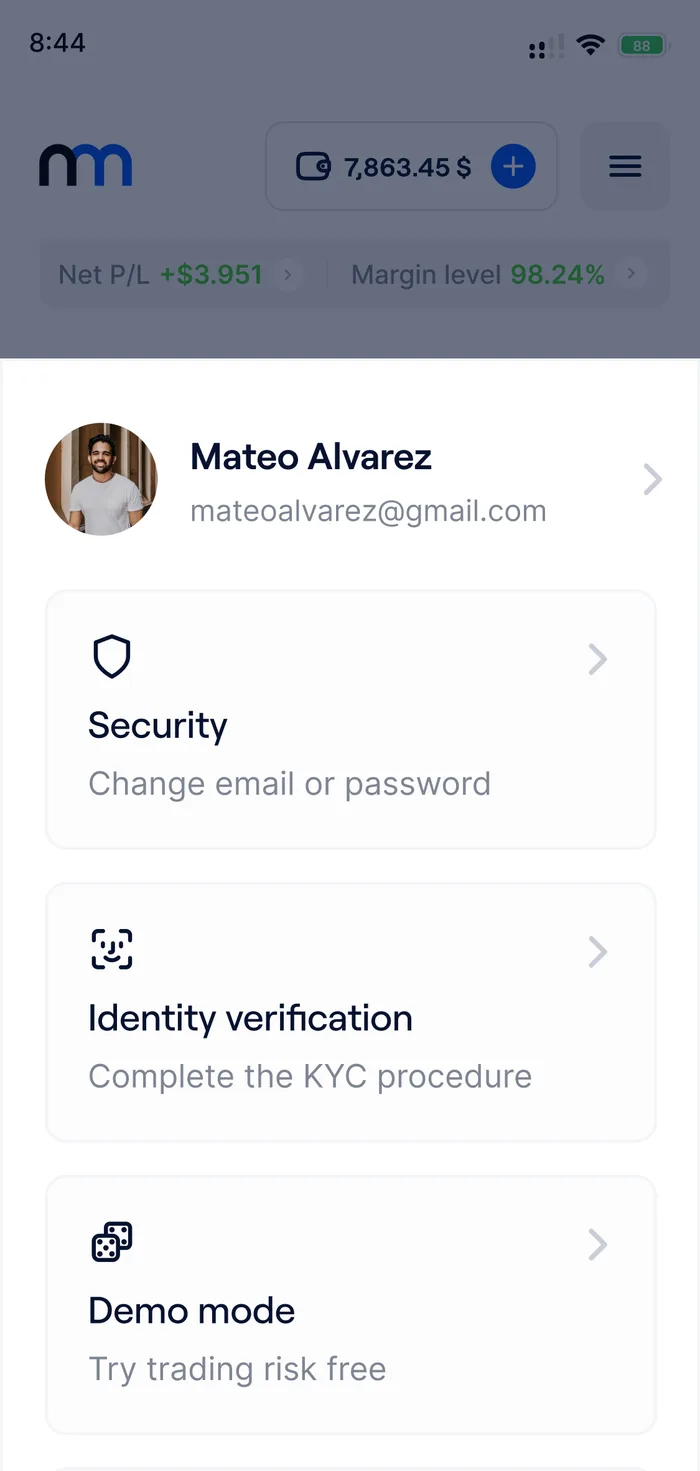Viewport: 700px width, 1471px height.
Task: Open the hamburger menu
Action: [625, 166]
